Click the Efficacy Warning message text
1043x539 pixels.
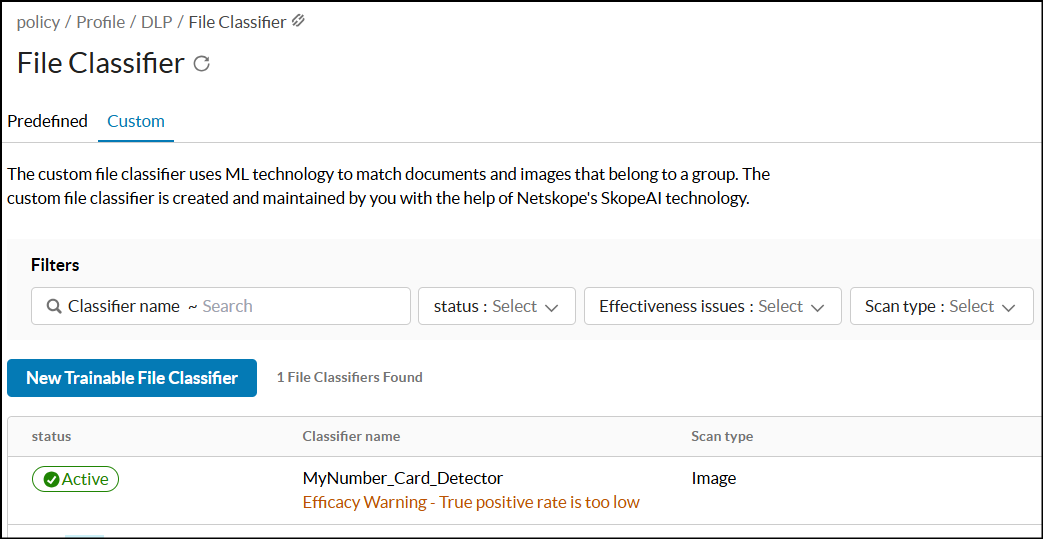pos(471,502)
